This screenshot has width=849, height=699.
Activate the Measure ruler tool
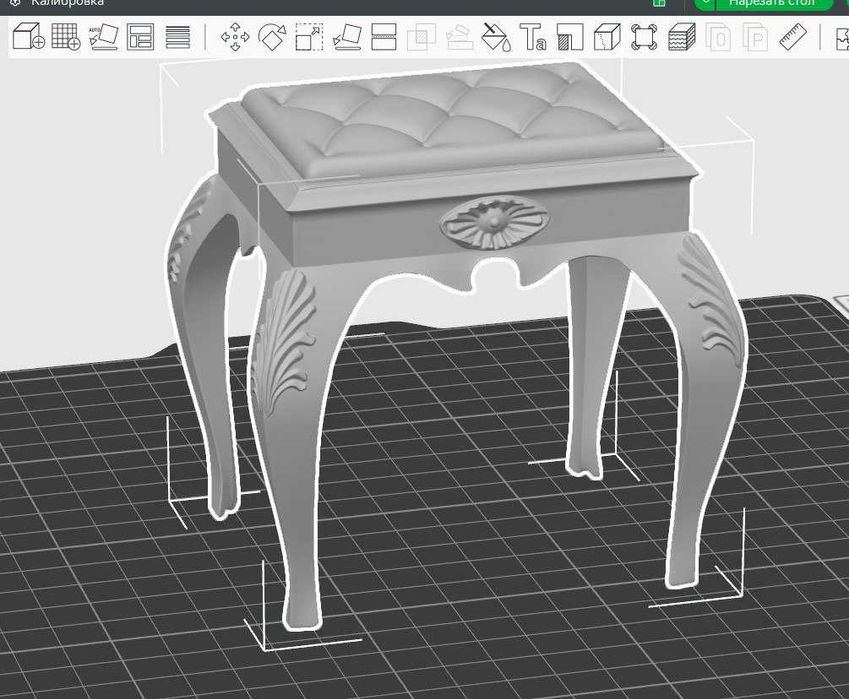point(793,37)
